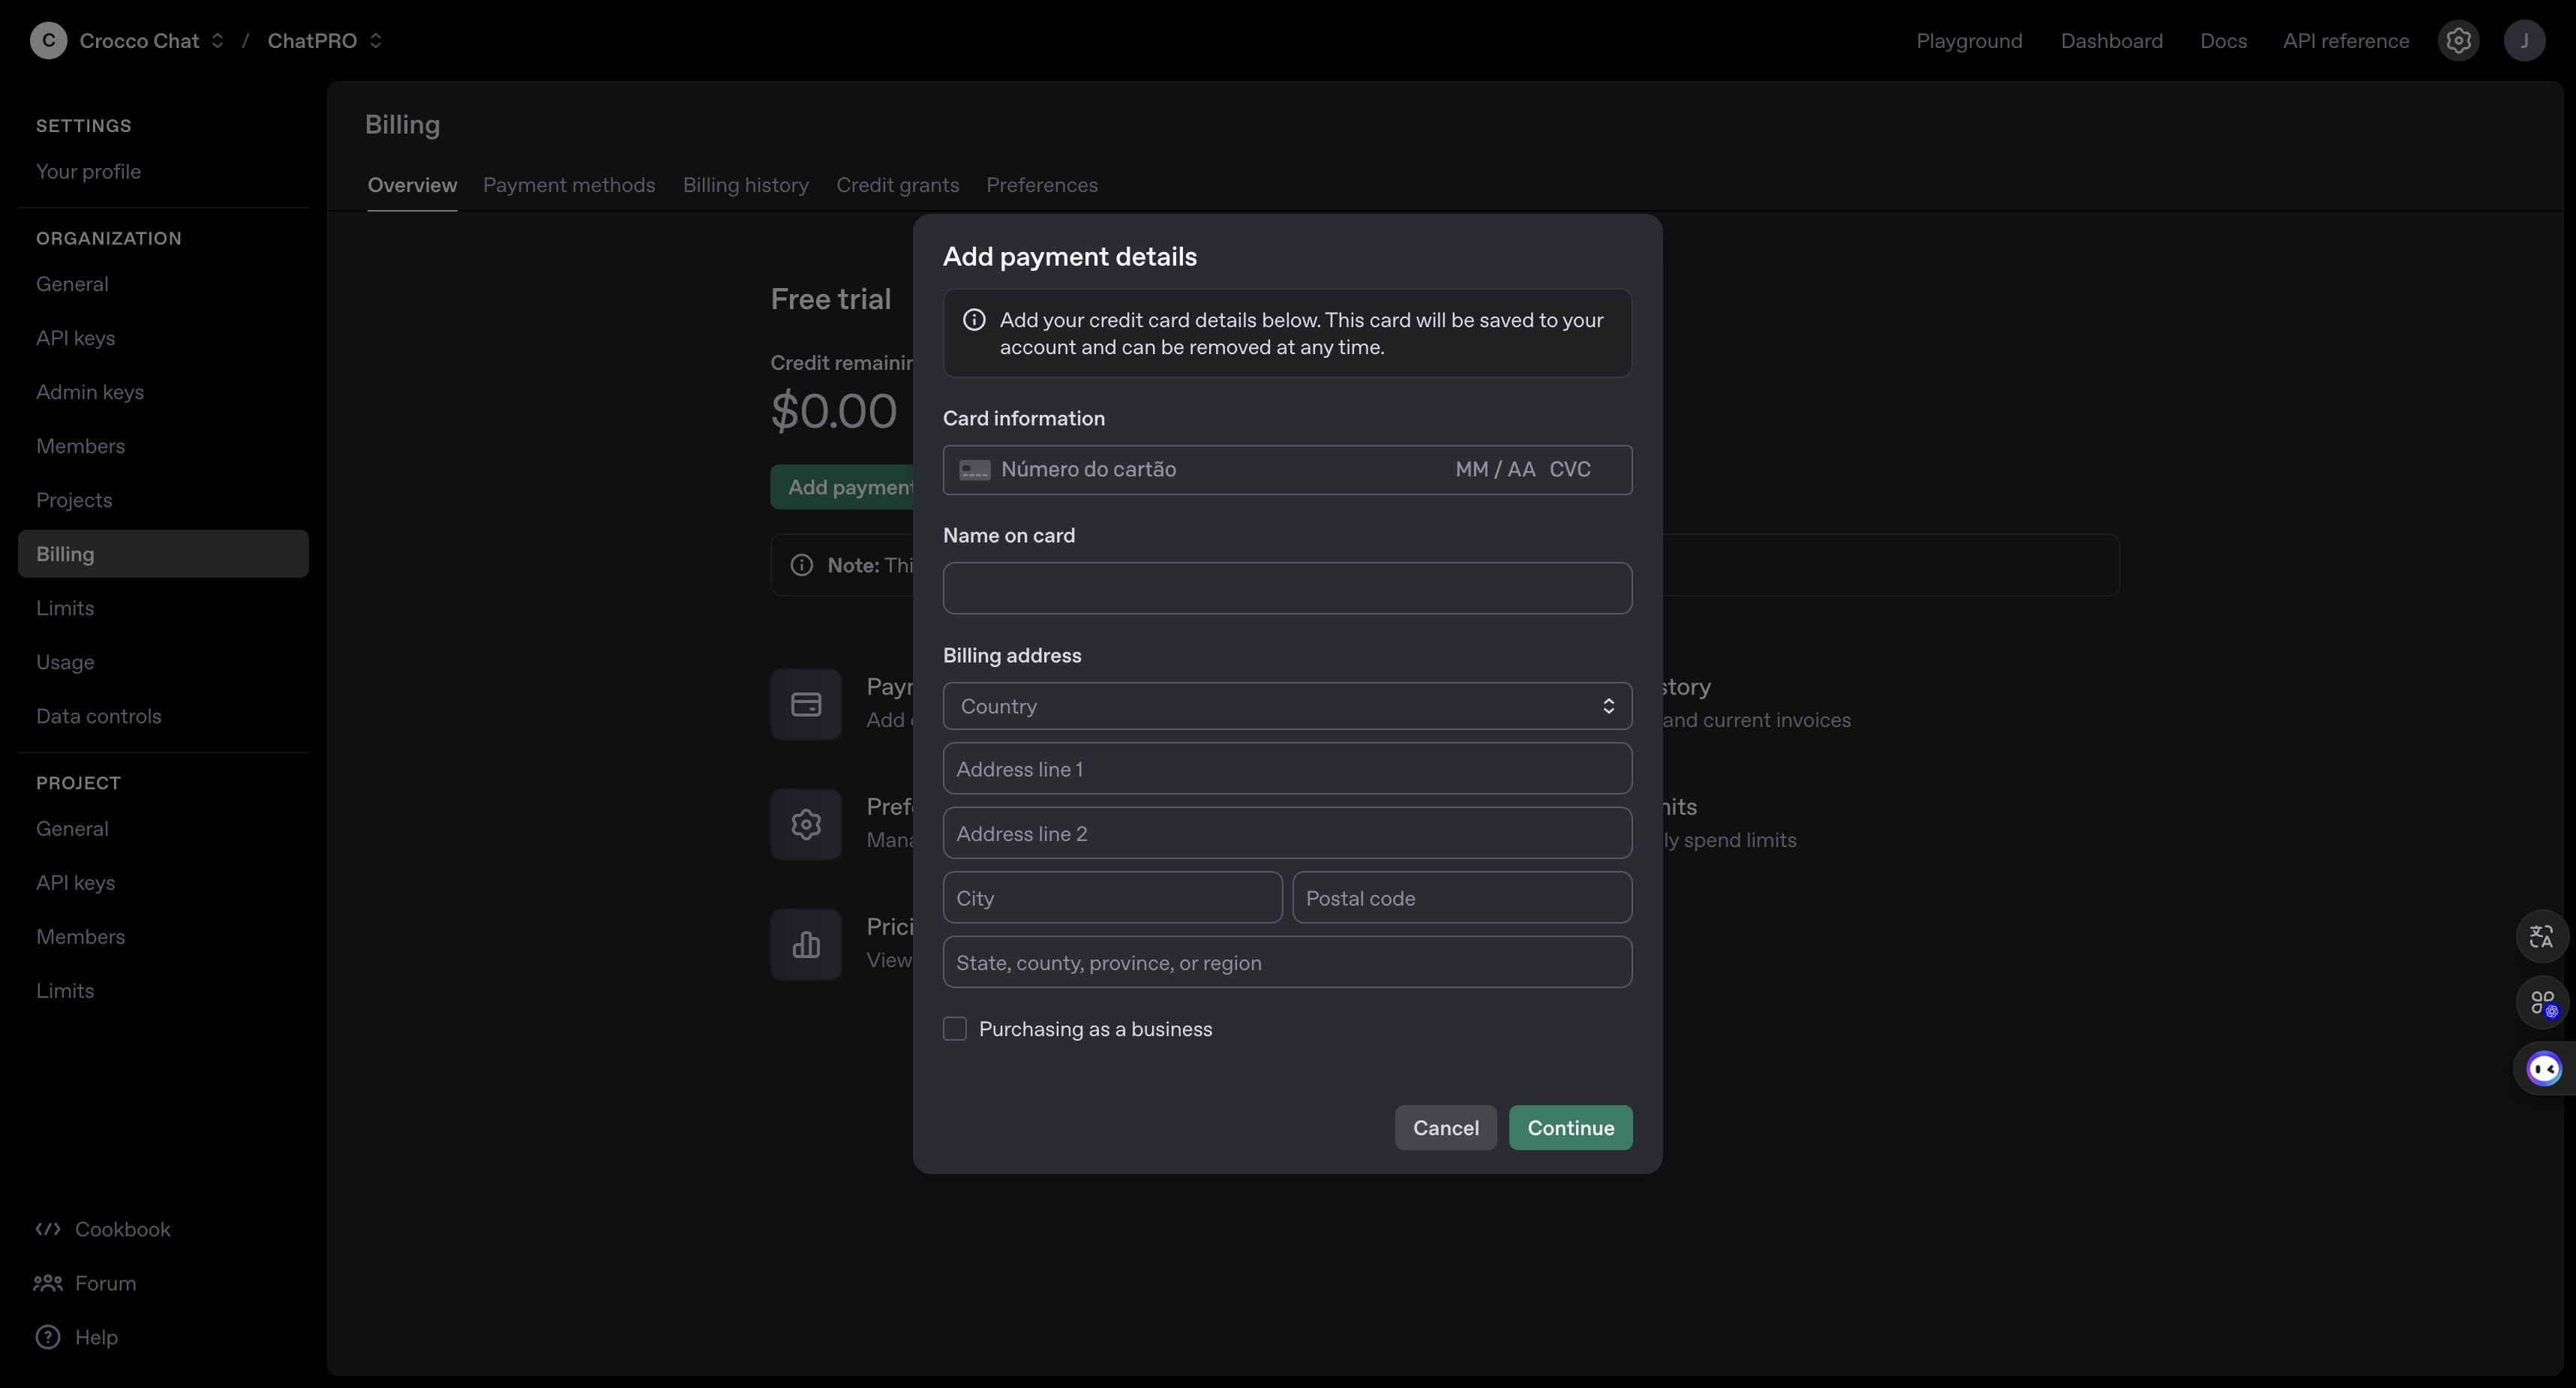Screen dimensions: 2576x1388
Task: Switch to the Billing history tab
Action: [746, 185]
